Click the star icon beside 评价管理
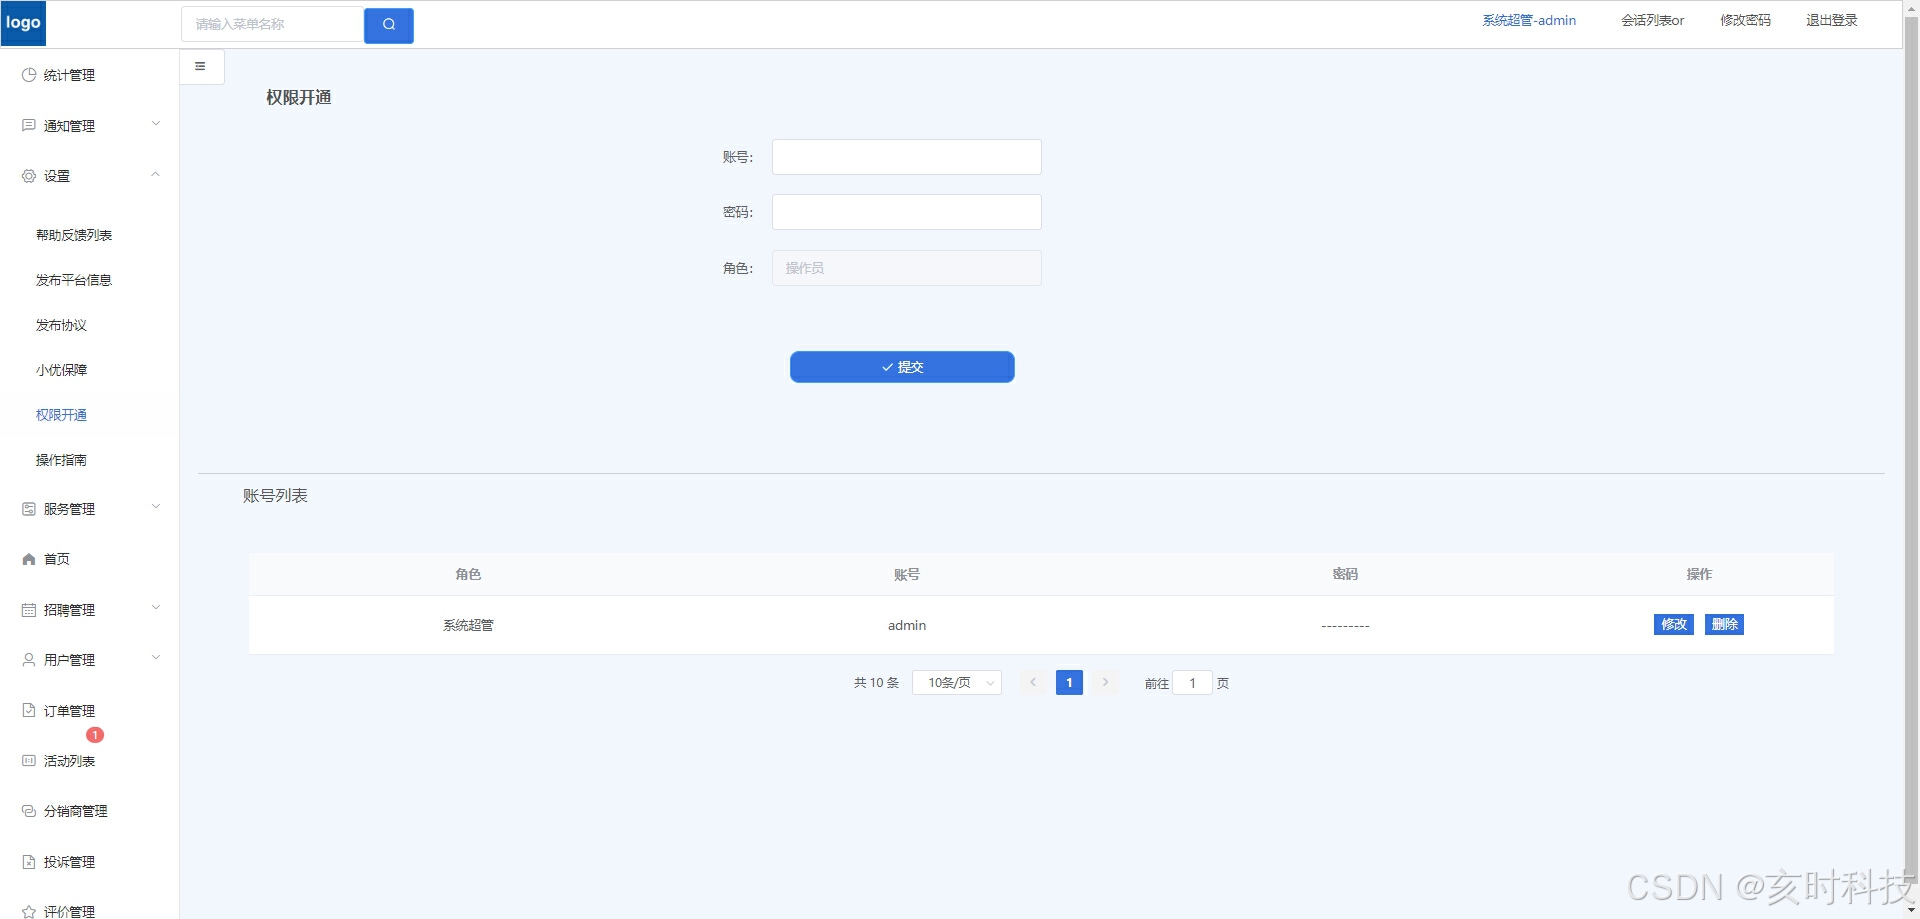Screen dimensions: 1920x919 pyautogui.click(x=29, y=911)
